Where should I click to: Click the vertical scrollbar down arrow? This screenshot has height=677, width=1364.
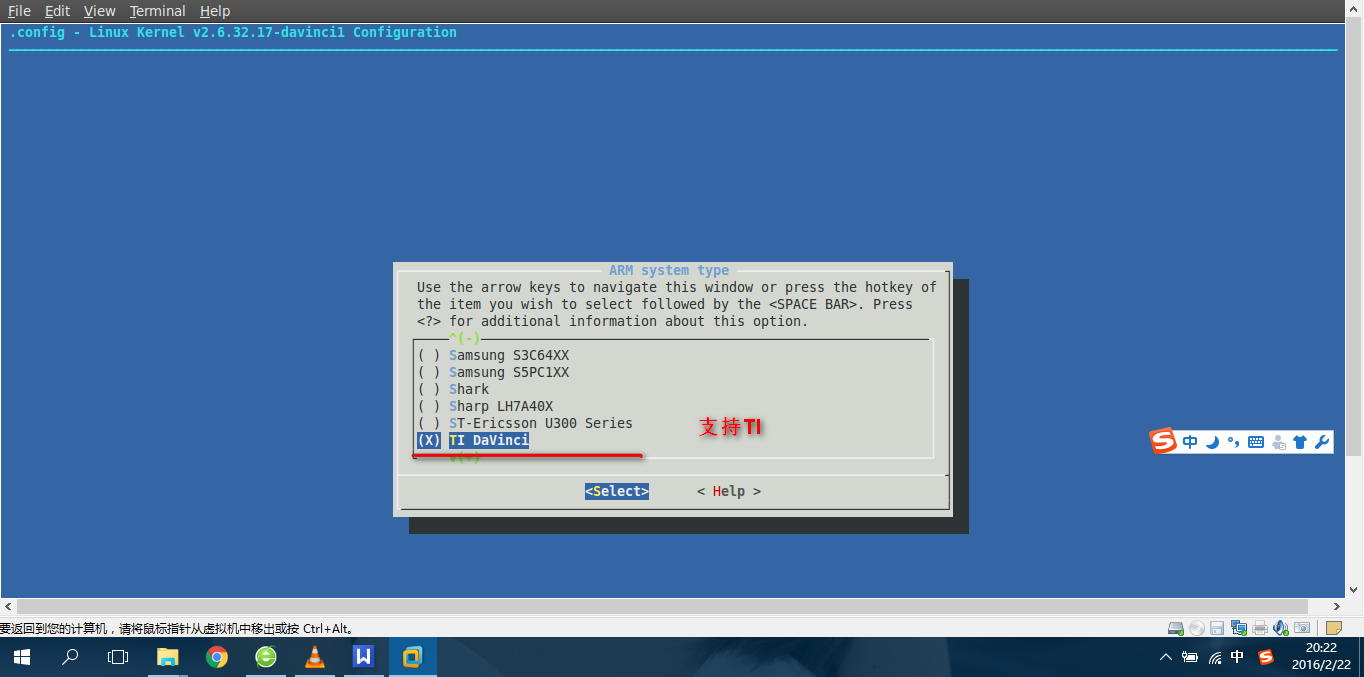point(1356,591)
